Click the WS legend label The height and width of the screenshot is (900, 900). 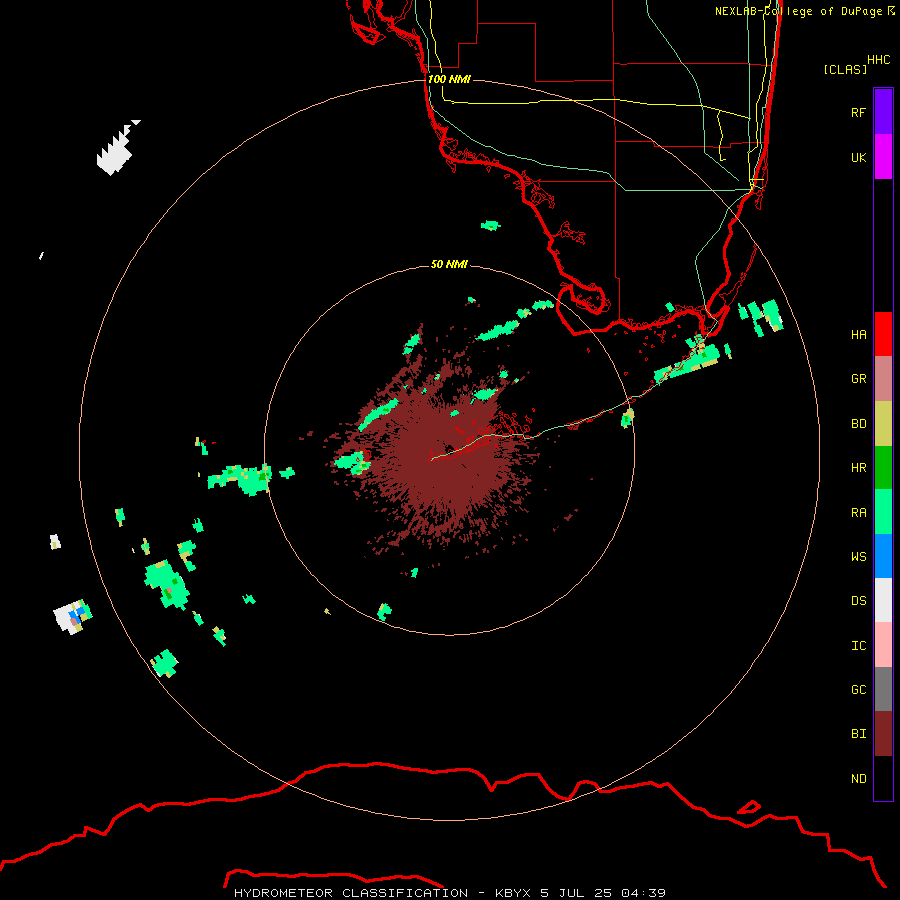[x=858, y=556]
